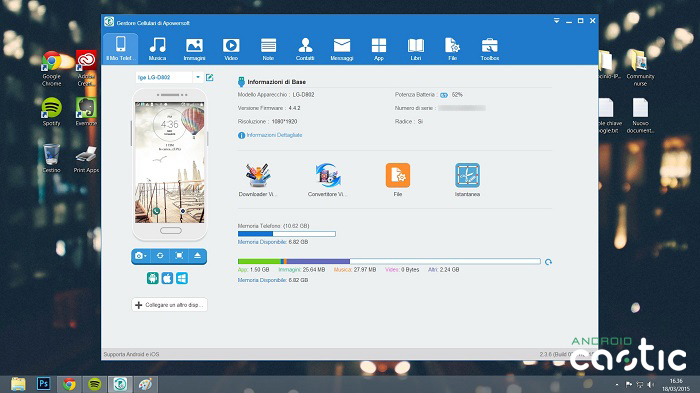The image size is (700, 393).
Task: Expand the lge LG-D802 device dropdown
Action: [x=198, y=77]
